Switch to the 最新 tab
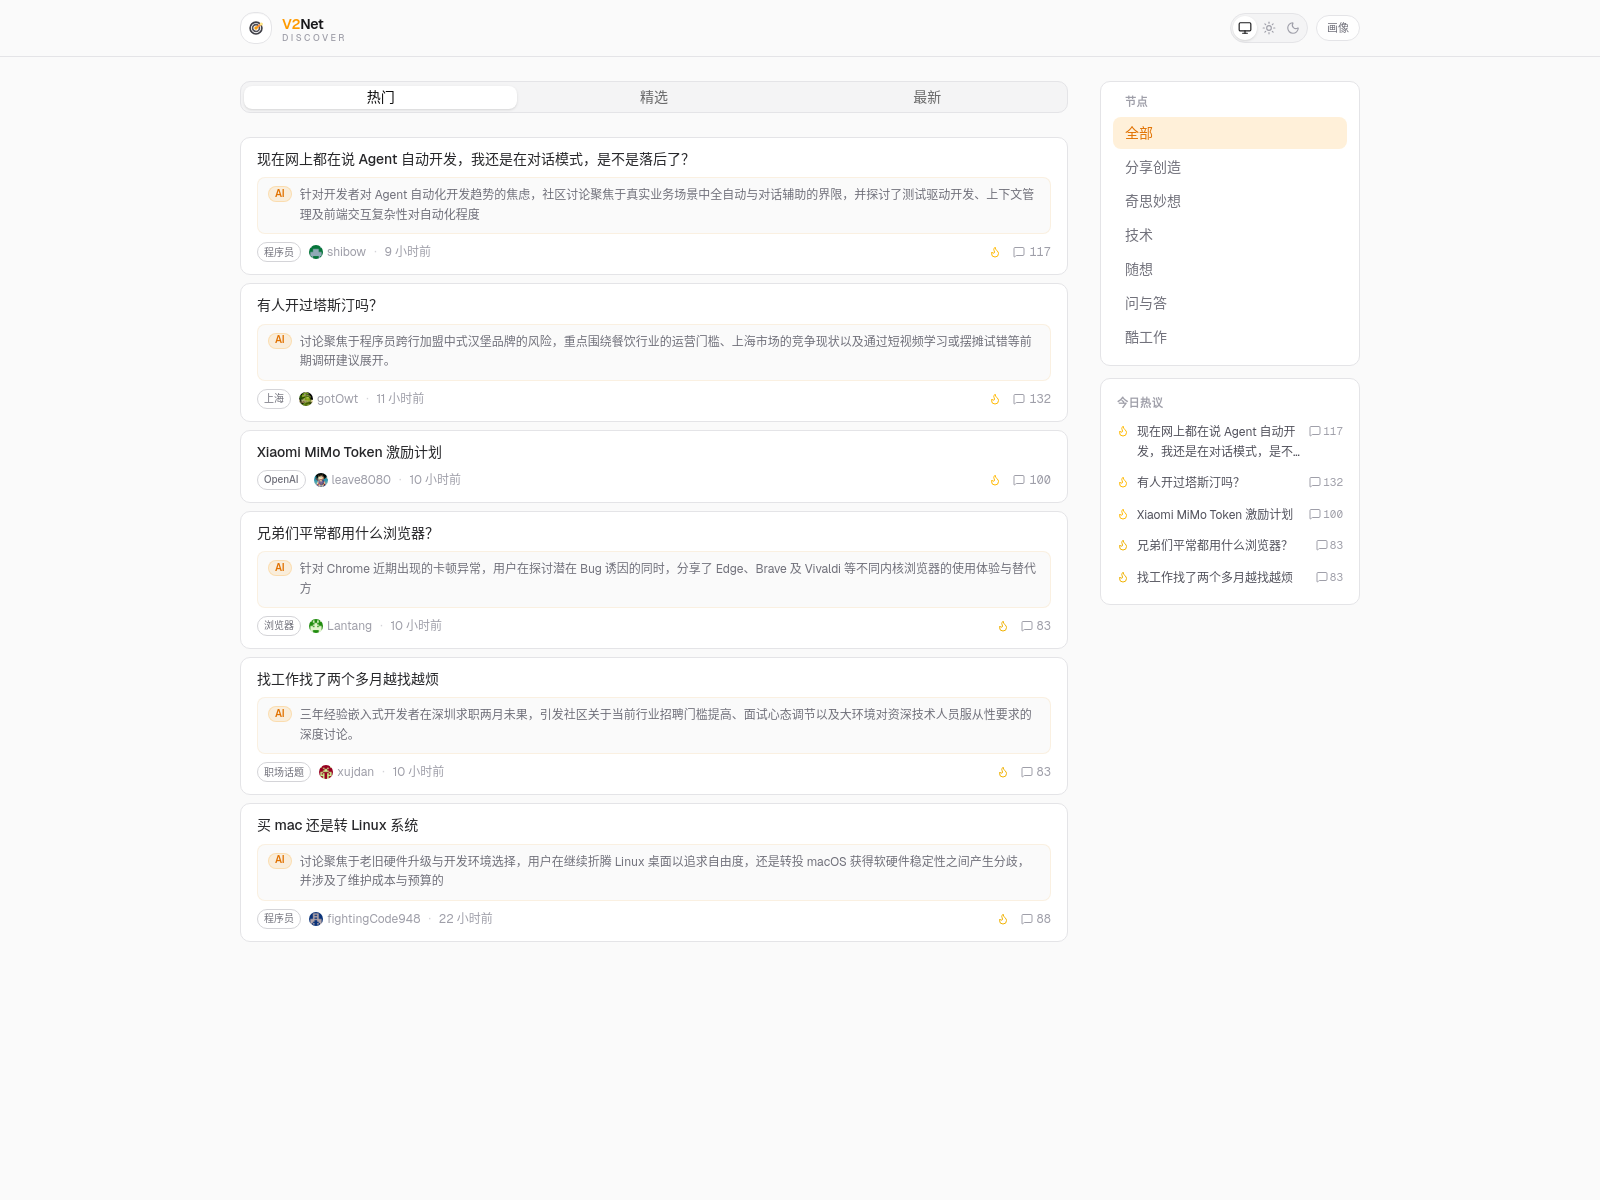1600x1200 pixels. tap(926, 97)
